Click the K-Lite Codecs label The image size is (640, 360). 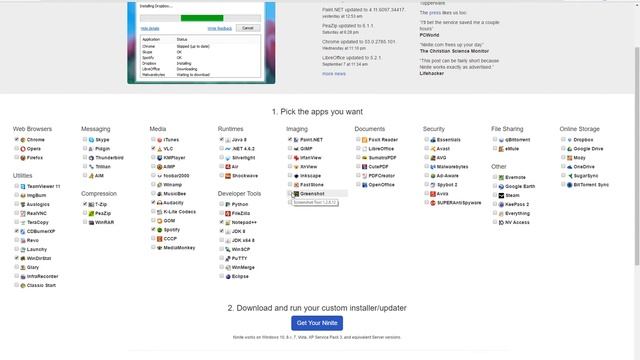tap(180, 212)
